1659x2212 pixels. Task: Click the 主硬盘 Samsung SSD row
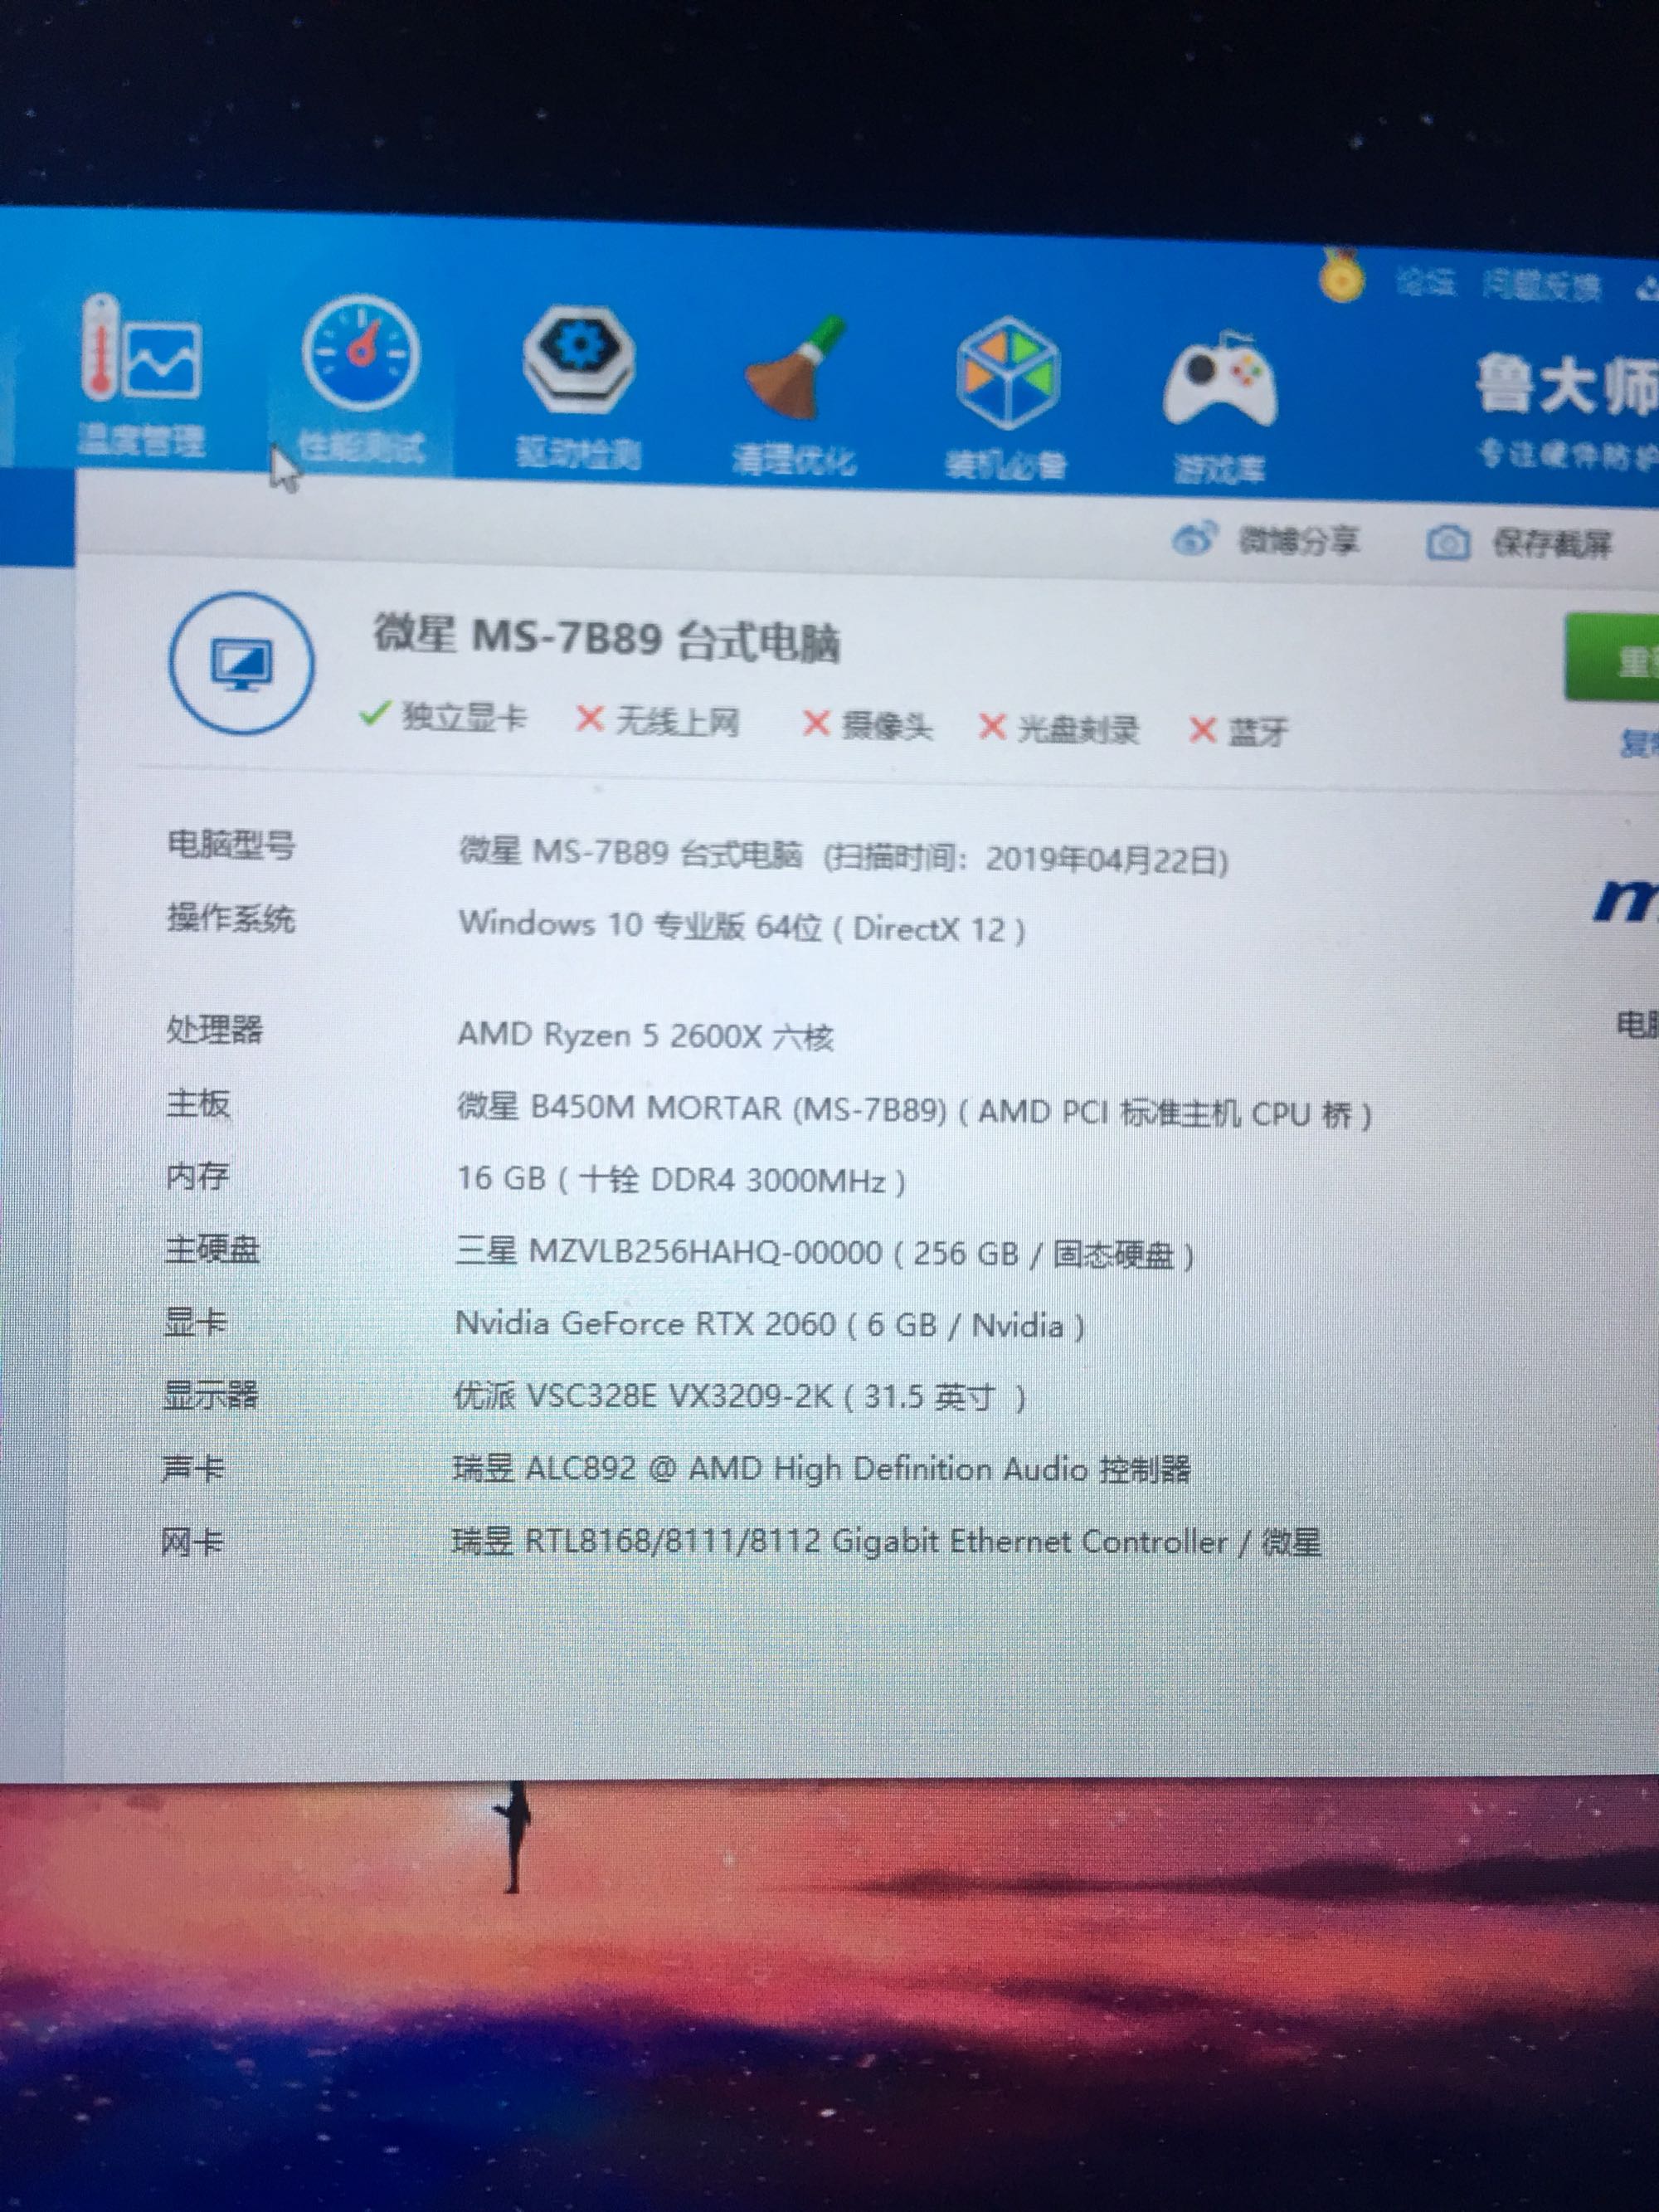pyautogui.click(x=822, y=1252)
